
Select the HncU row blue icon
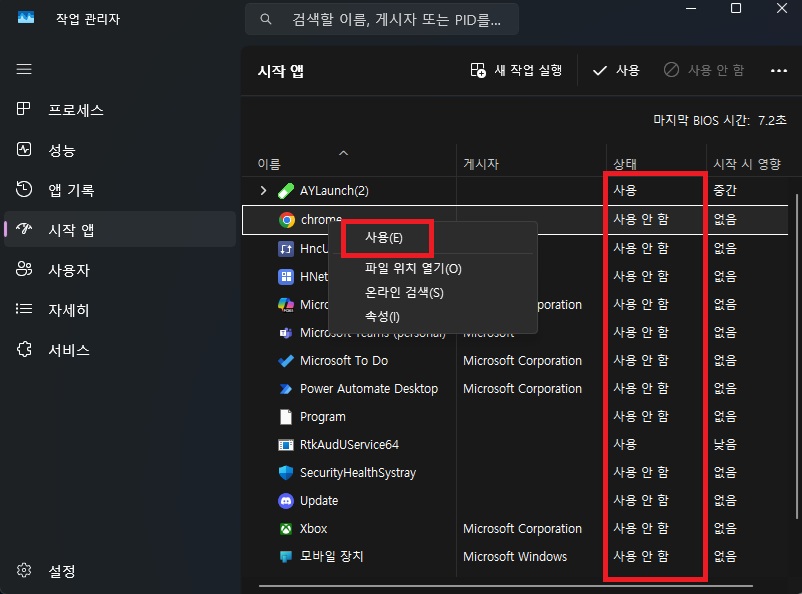click(286, 249)
